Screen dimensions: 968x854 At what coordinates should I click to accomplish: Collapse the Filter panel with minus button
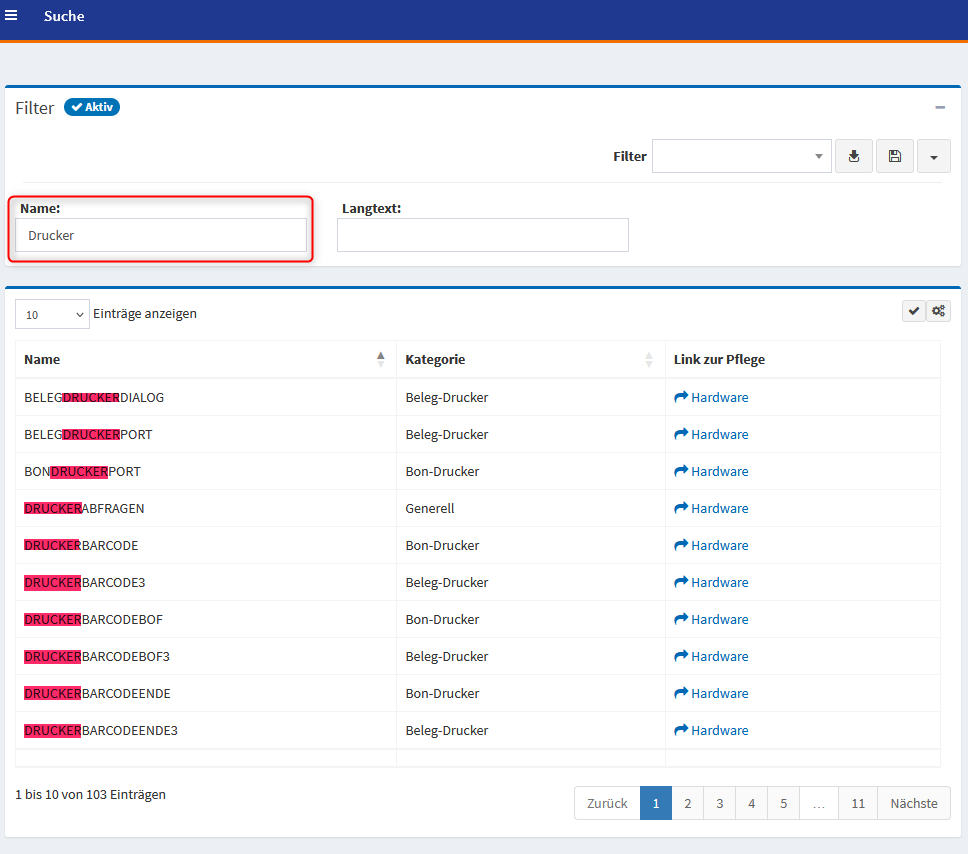click(940, 107)
